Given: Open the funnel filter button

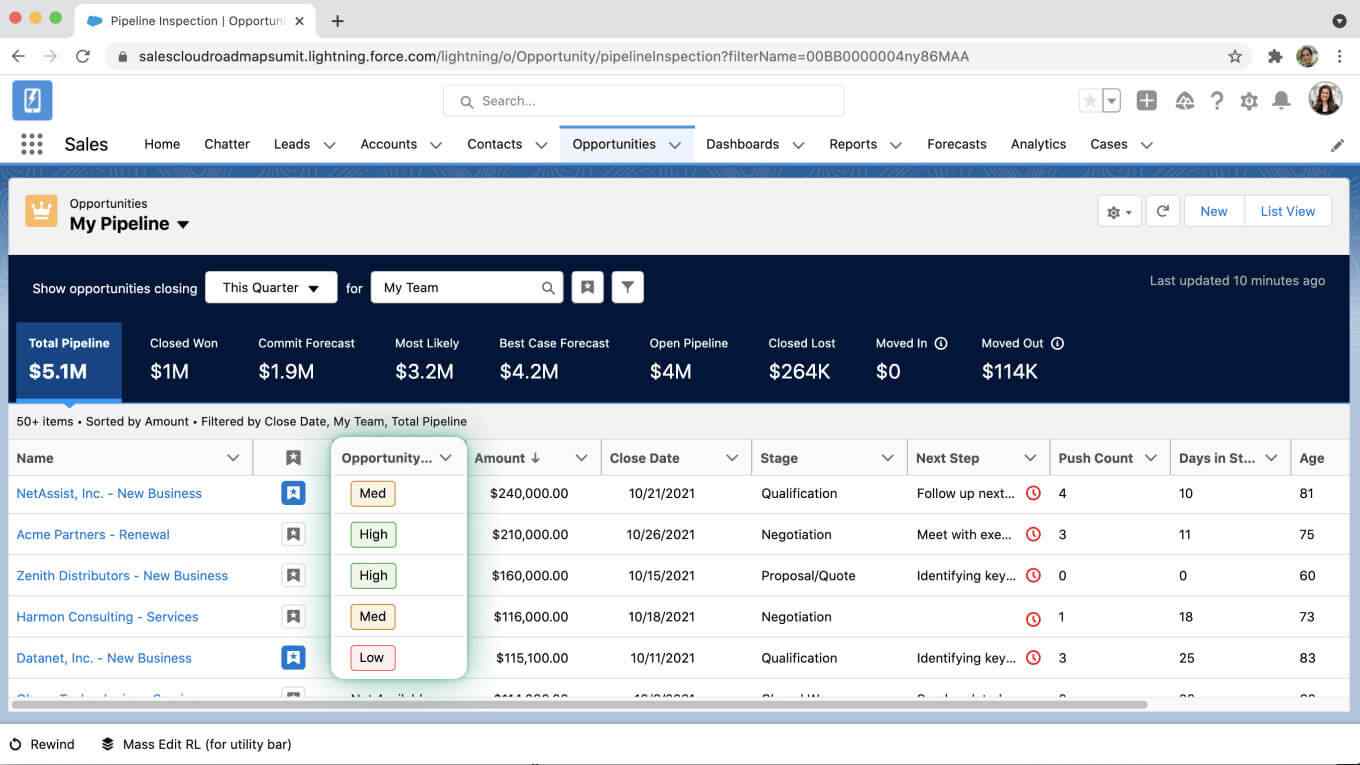Looking at the screenshot, I should 627,287.
